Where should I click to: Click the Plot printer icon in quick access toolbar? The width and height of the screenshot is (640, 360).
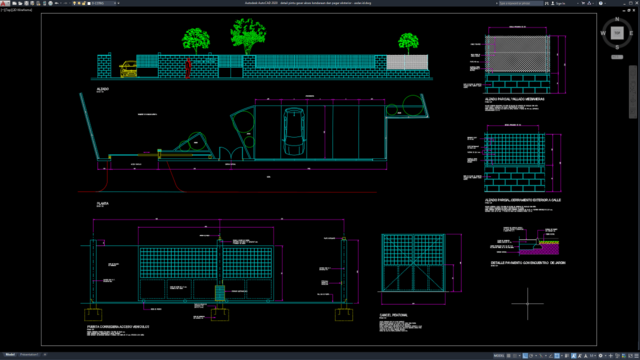pyautogui.click(x=51, y=3)
